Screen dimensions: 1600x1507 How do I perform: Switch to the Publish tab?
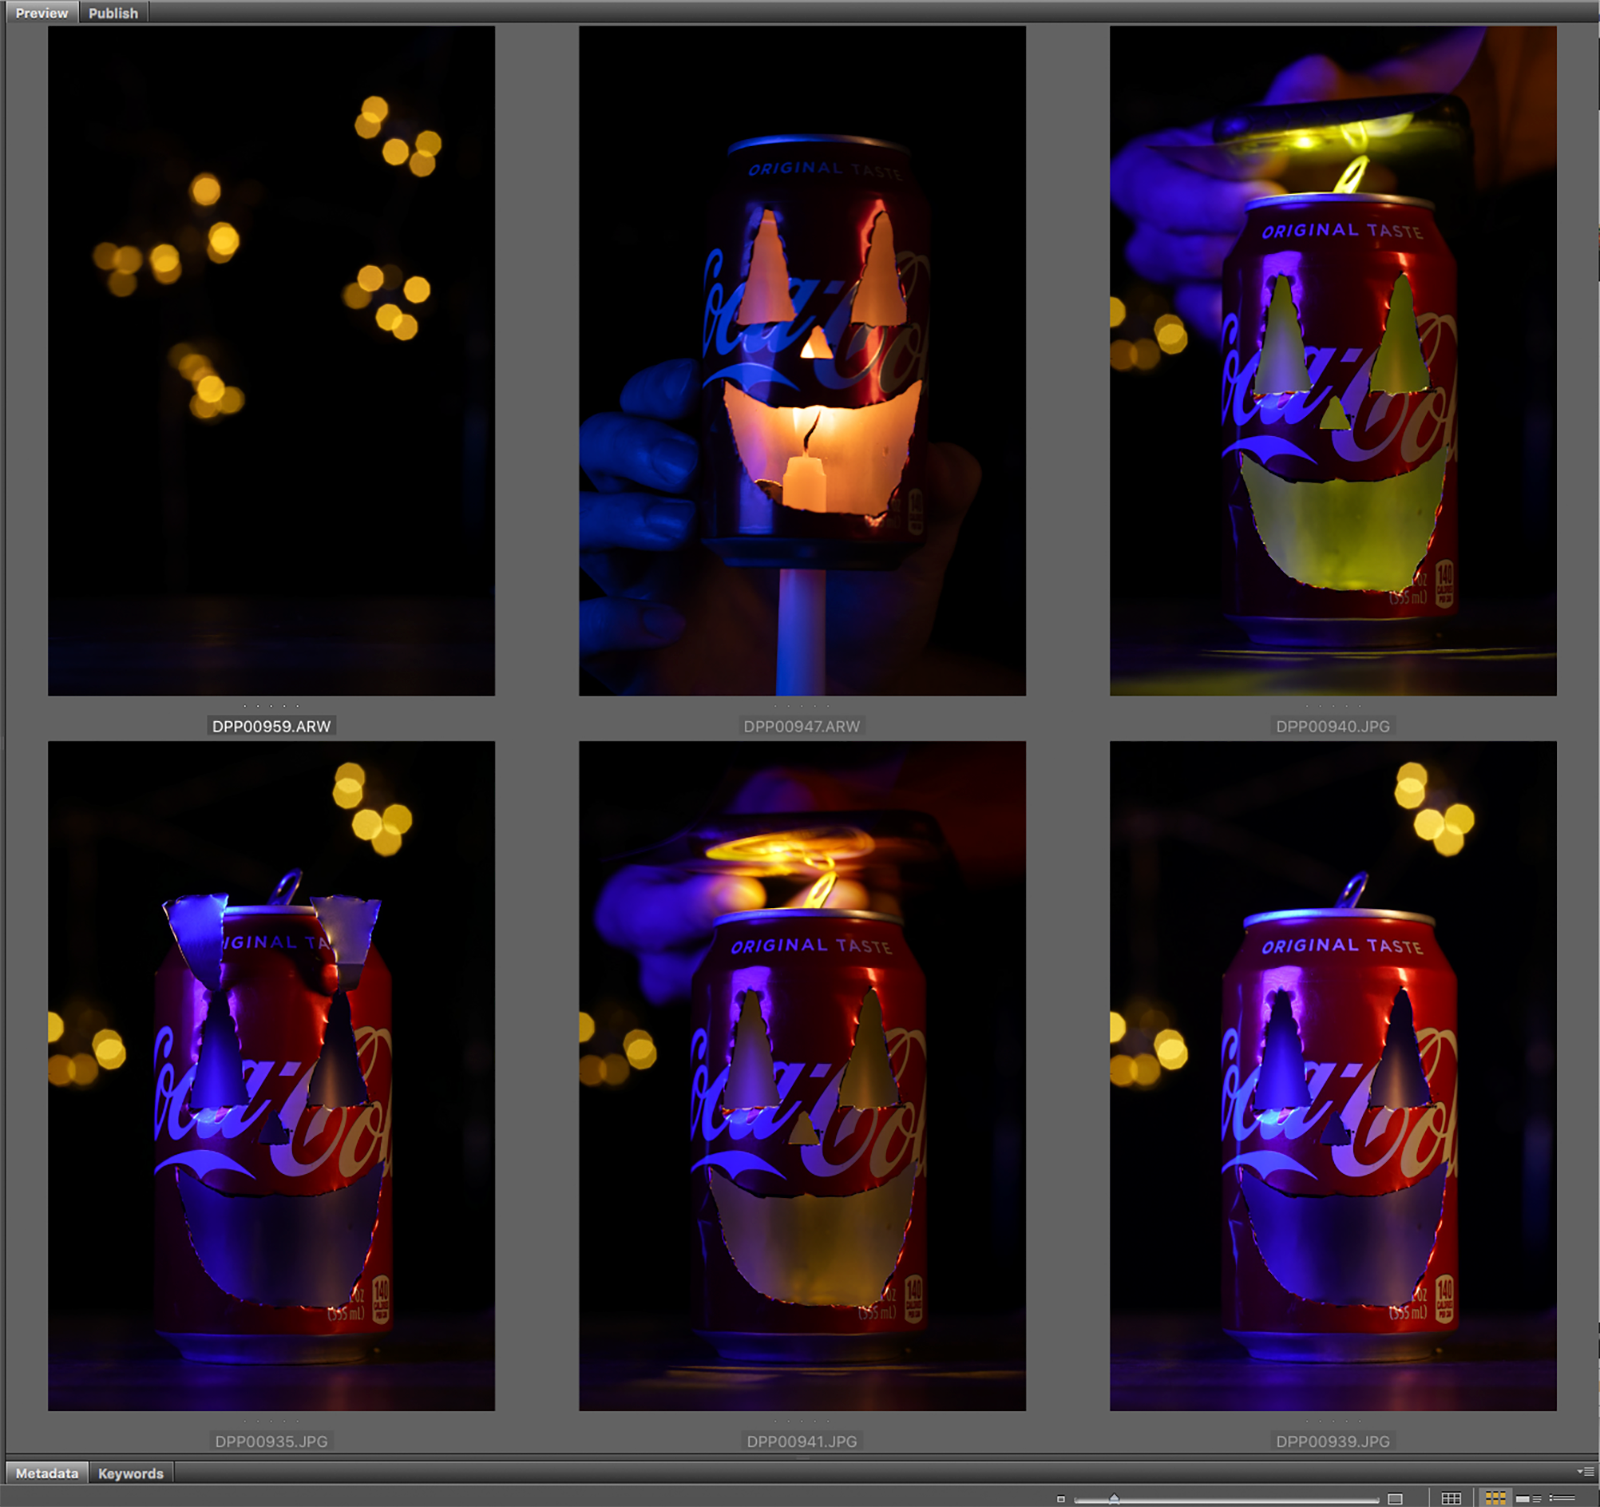tap(113, 13)
